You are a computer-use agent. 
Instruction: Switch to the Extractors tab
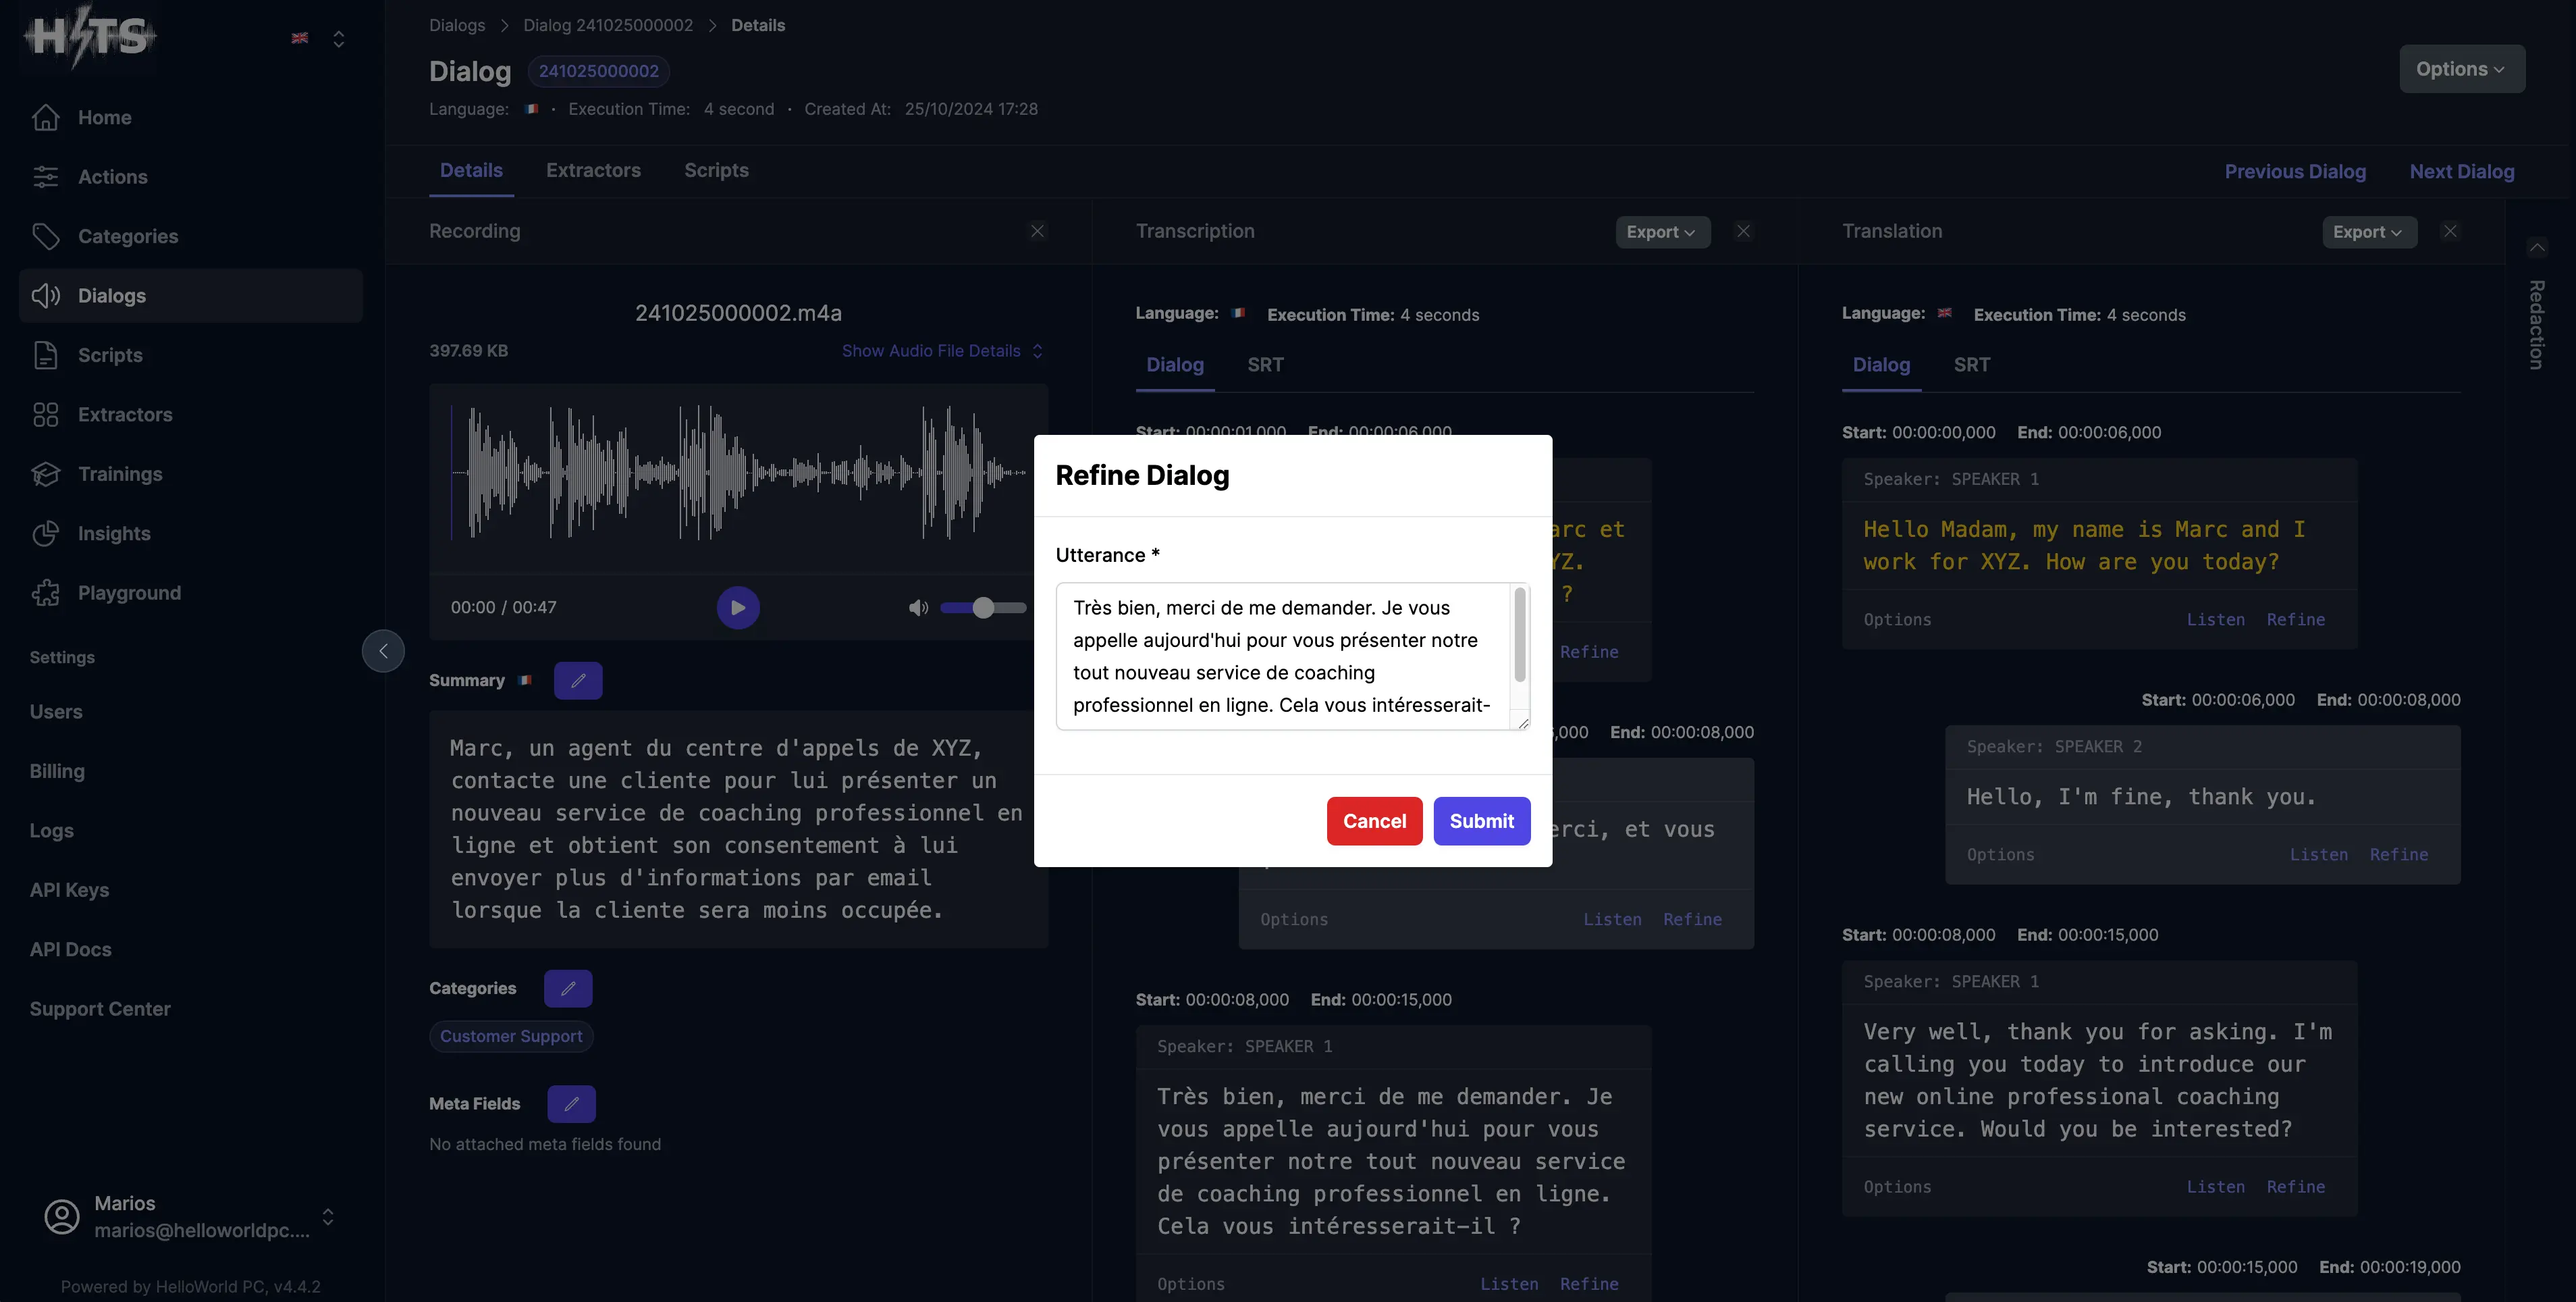[593, 171]
